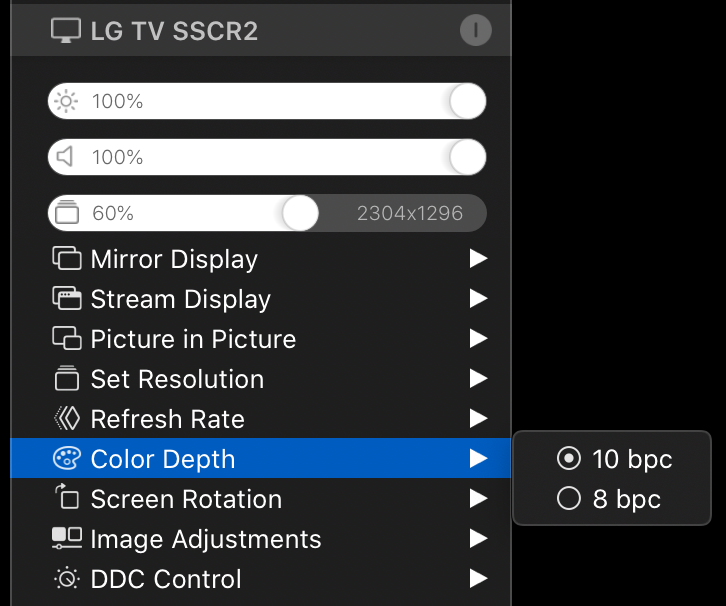Click the Screen Rotation icon
Image resolution: width=726 pixels, height=606 pixels.
[66, 498]
